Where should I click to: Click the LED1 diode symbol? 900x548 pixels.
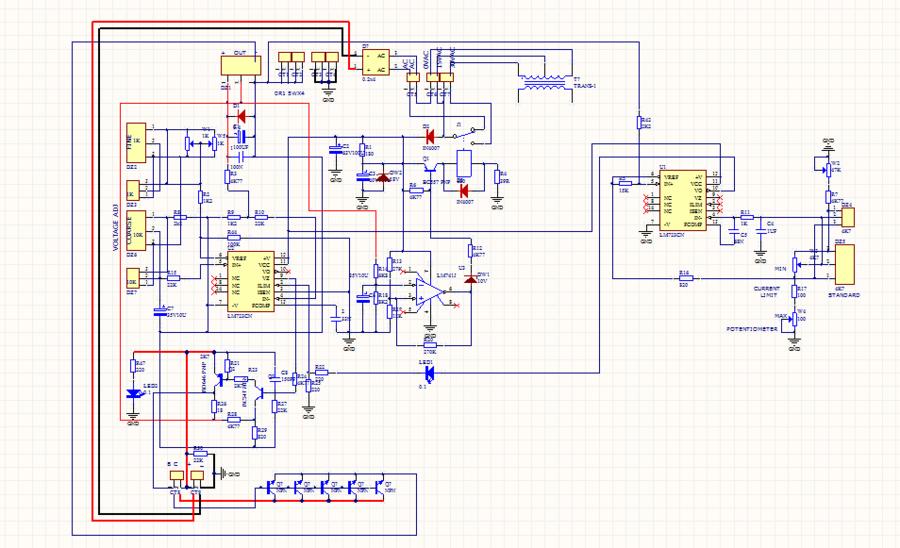(430, 373)
